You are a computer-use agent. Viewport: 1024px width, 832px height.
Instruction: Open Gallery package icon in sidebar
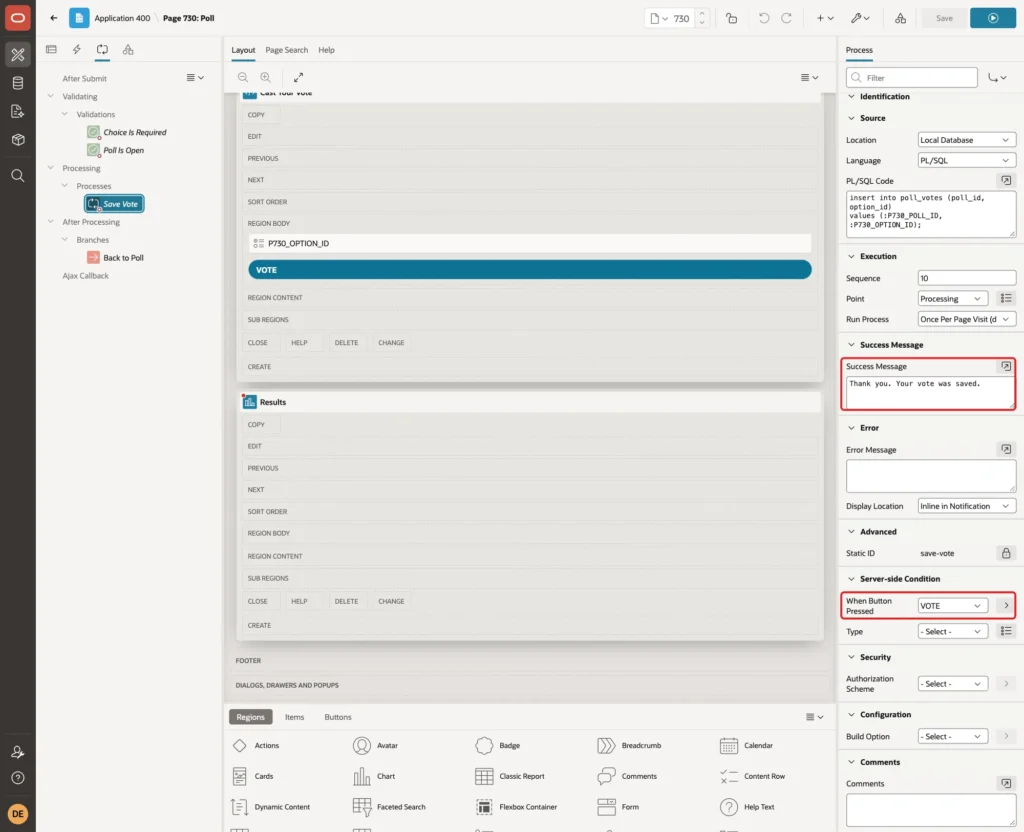click(x=18, y=140)
